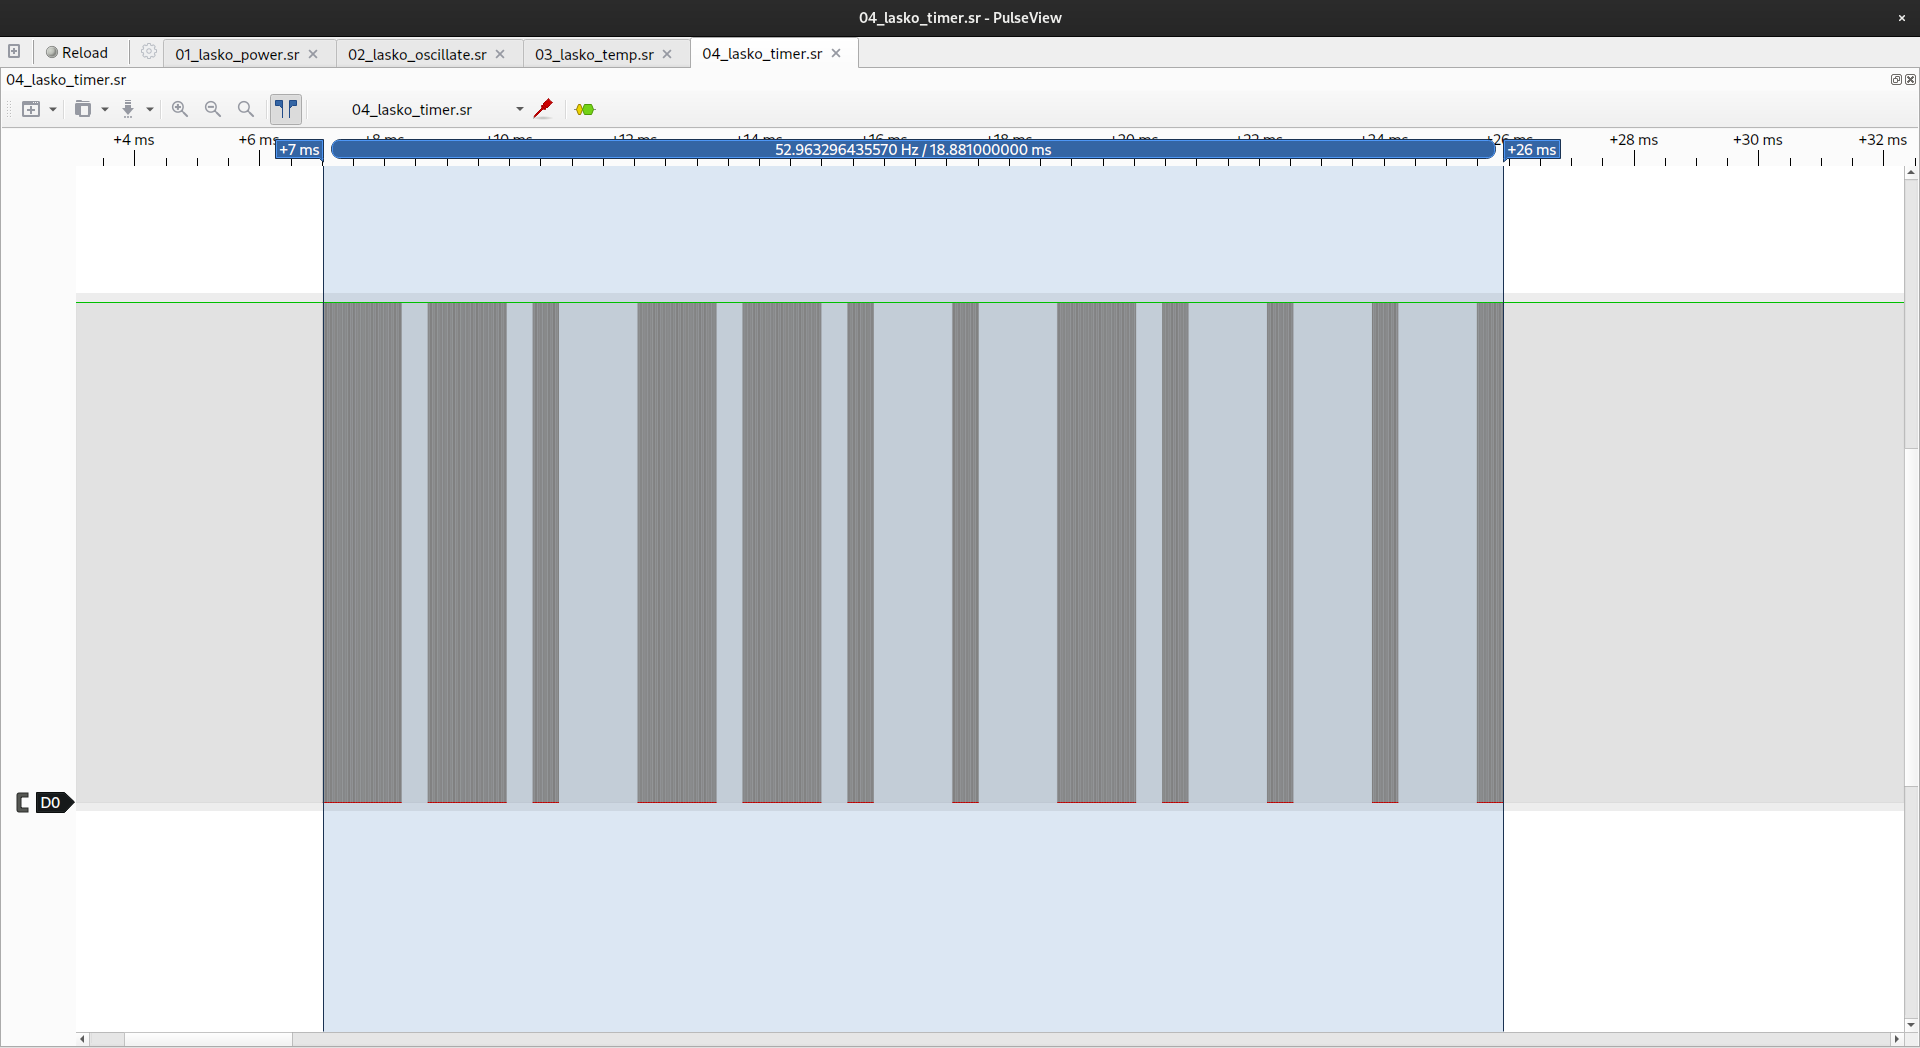Switch to the 02_lasko_oscillate.sr tab
This screenshot has height=1048, width=1920.
417,54
